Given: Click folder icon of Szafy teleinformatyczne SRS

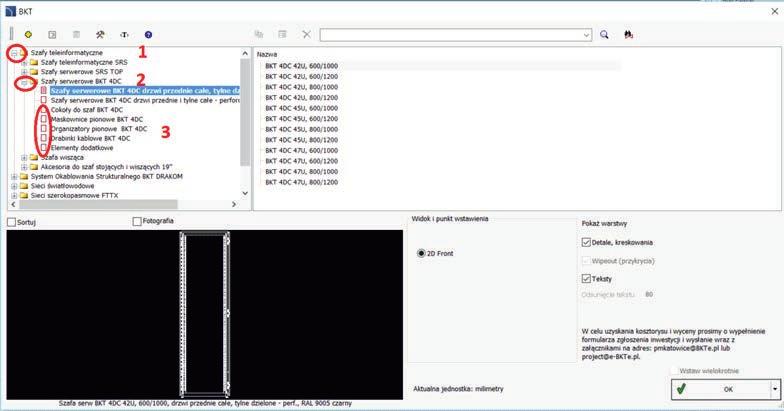Looking at the screenshot, I should [34, 62].
